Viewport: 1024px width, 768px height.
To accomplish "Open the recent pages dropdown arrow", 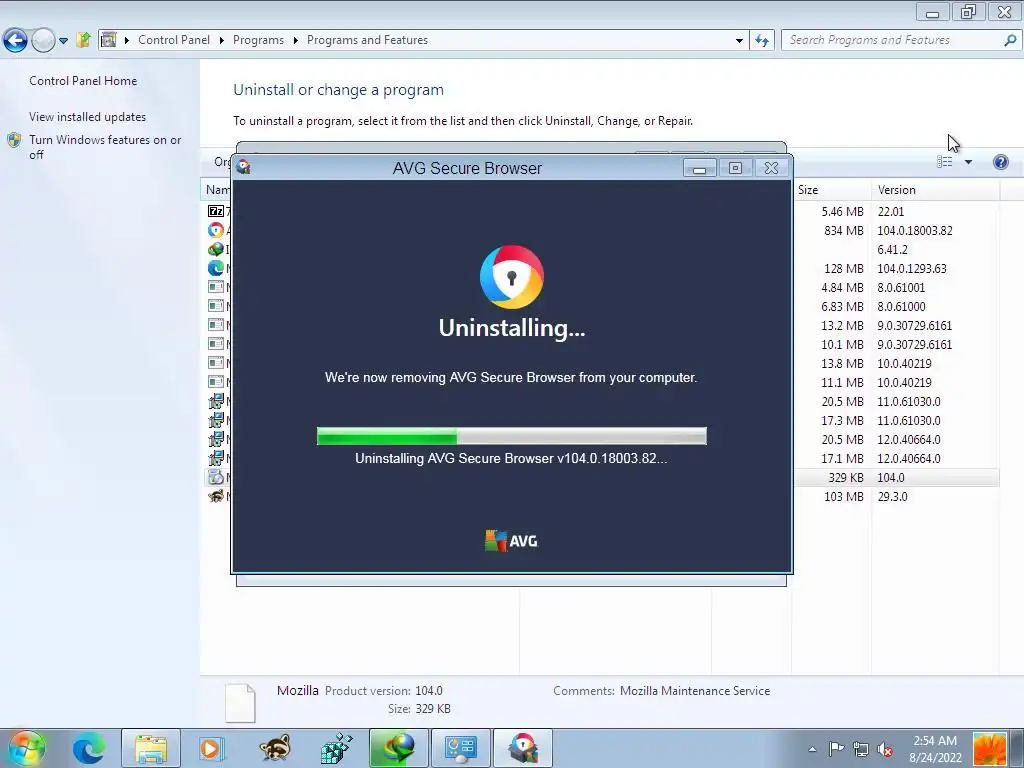I will click(x=63, y=40).
